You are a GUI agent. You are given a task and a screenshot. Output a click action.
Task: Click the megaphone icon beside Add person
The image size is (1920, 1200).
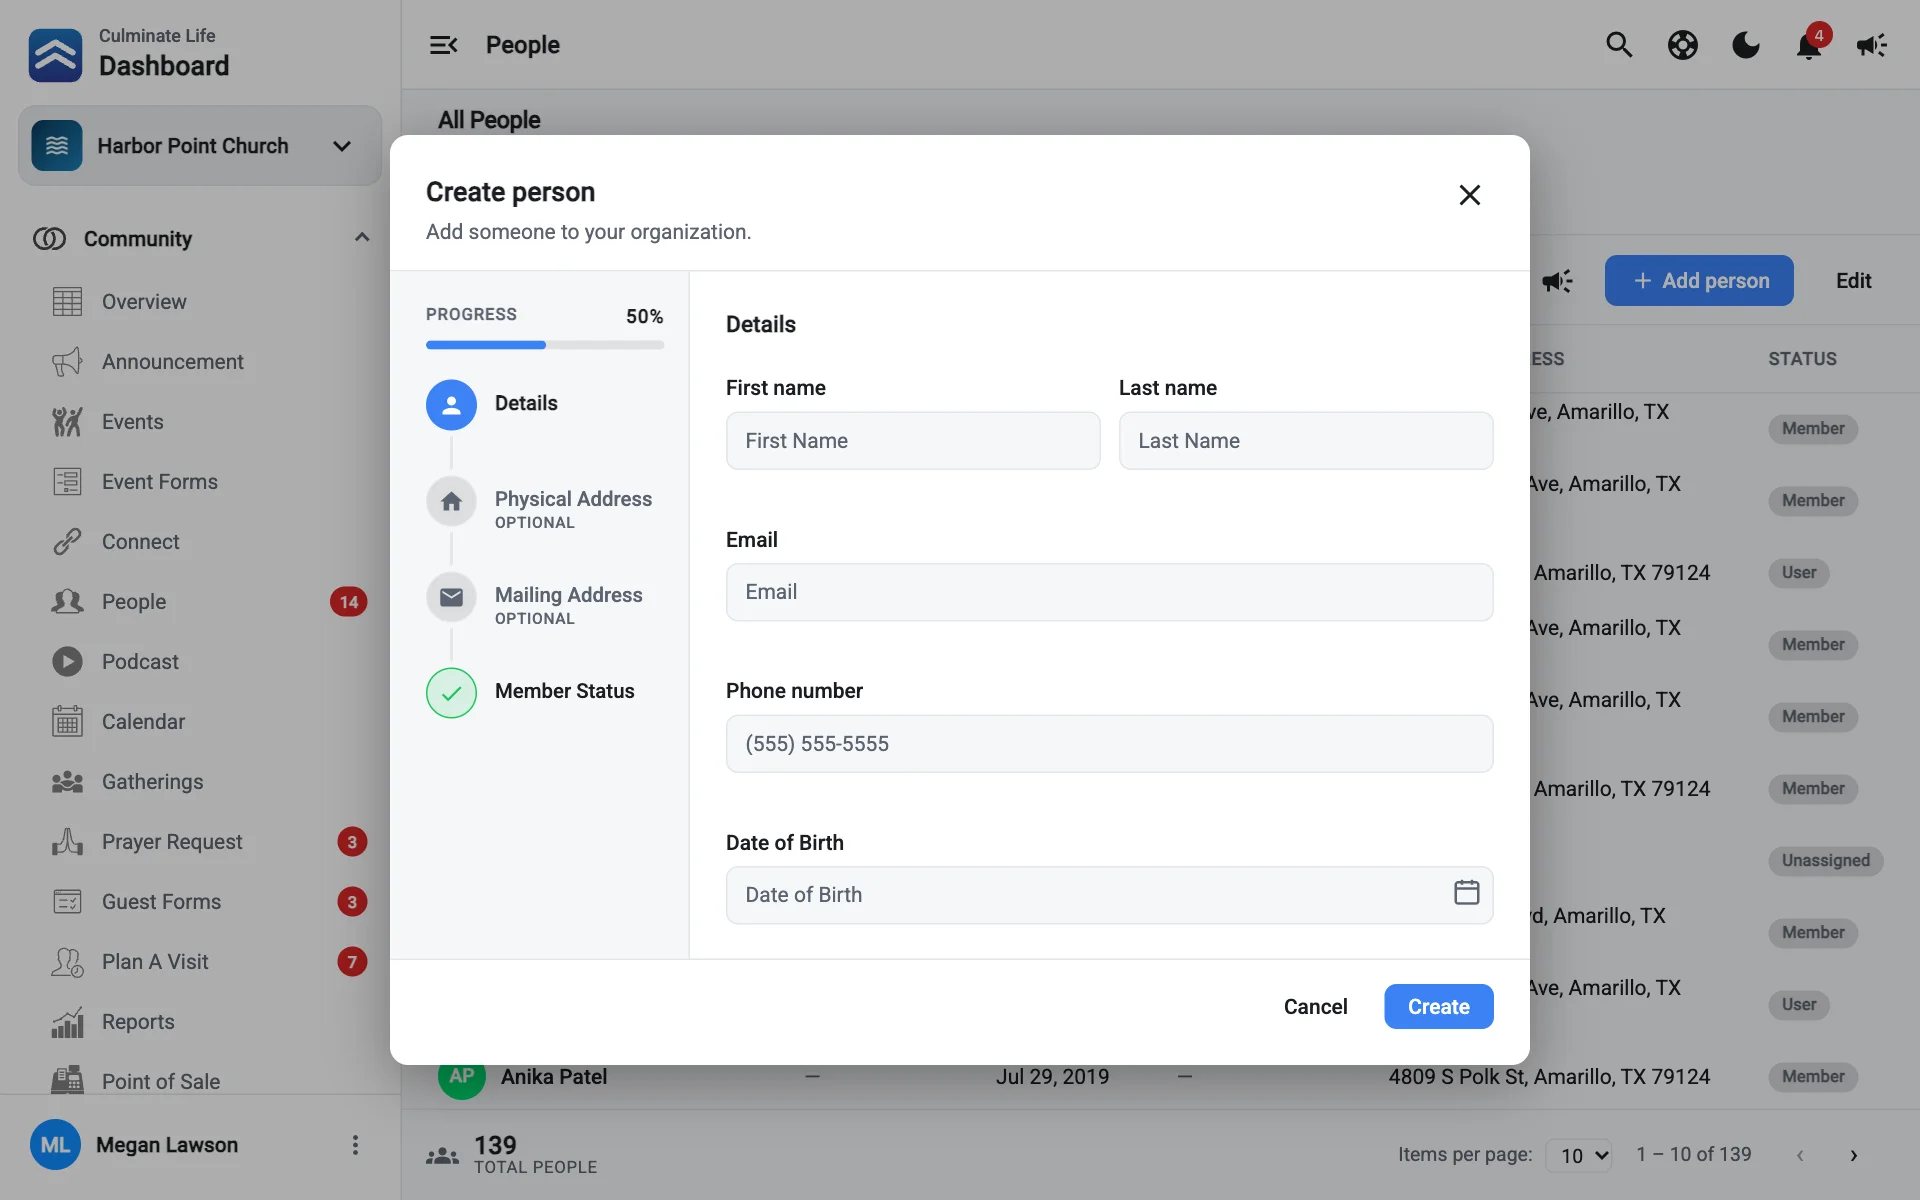coord(1557,281)
